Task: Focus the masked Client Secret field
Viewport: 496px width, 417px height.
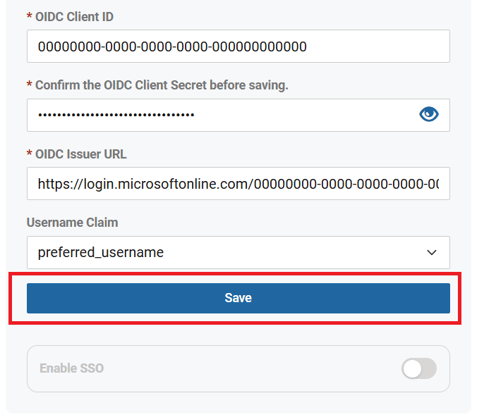Action: point(238,115)
